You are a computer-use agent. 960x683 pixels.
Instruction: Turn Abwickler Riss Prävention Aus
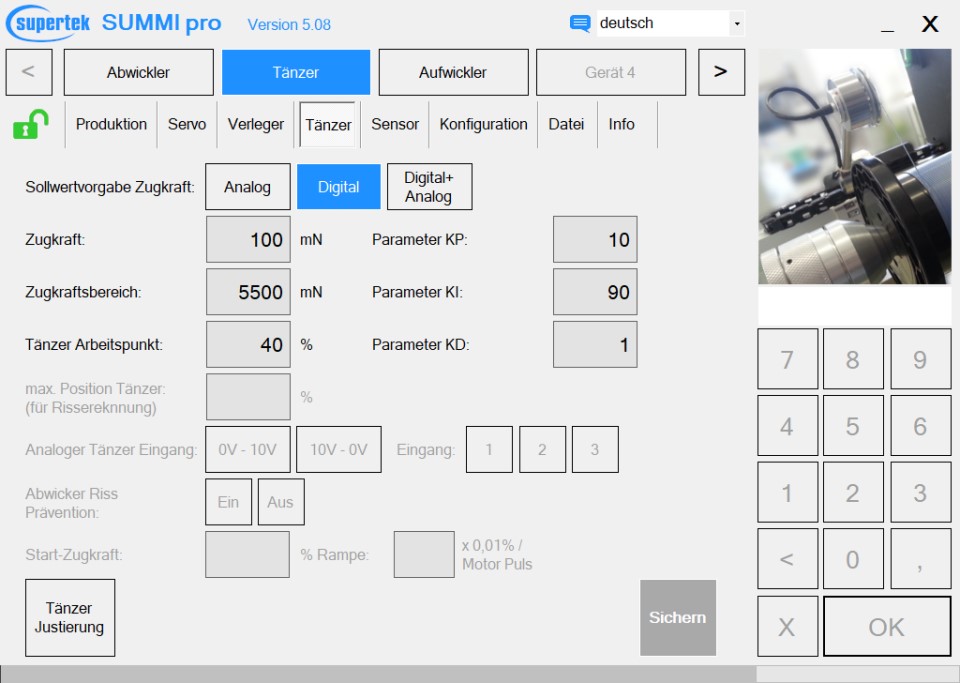(x=281, y=502)
